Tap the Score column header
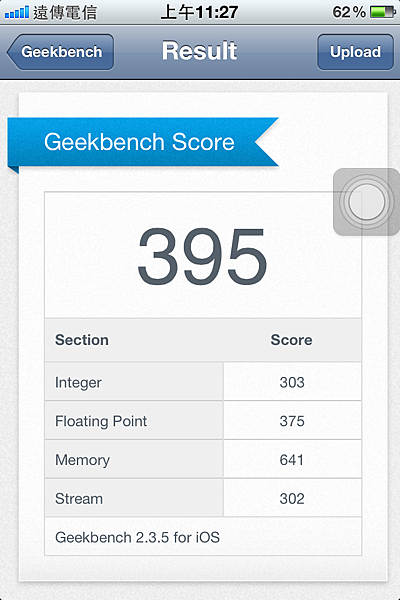This screenshot has width=400, height=600. pyautogui.click(x=292, y=340)
